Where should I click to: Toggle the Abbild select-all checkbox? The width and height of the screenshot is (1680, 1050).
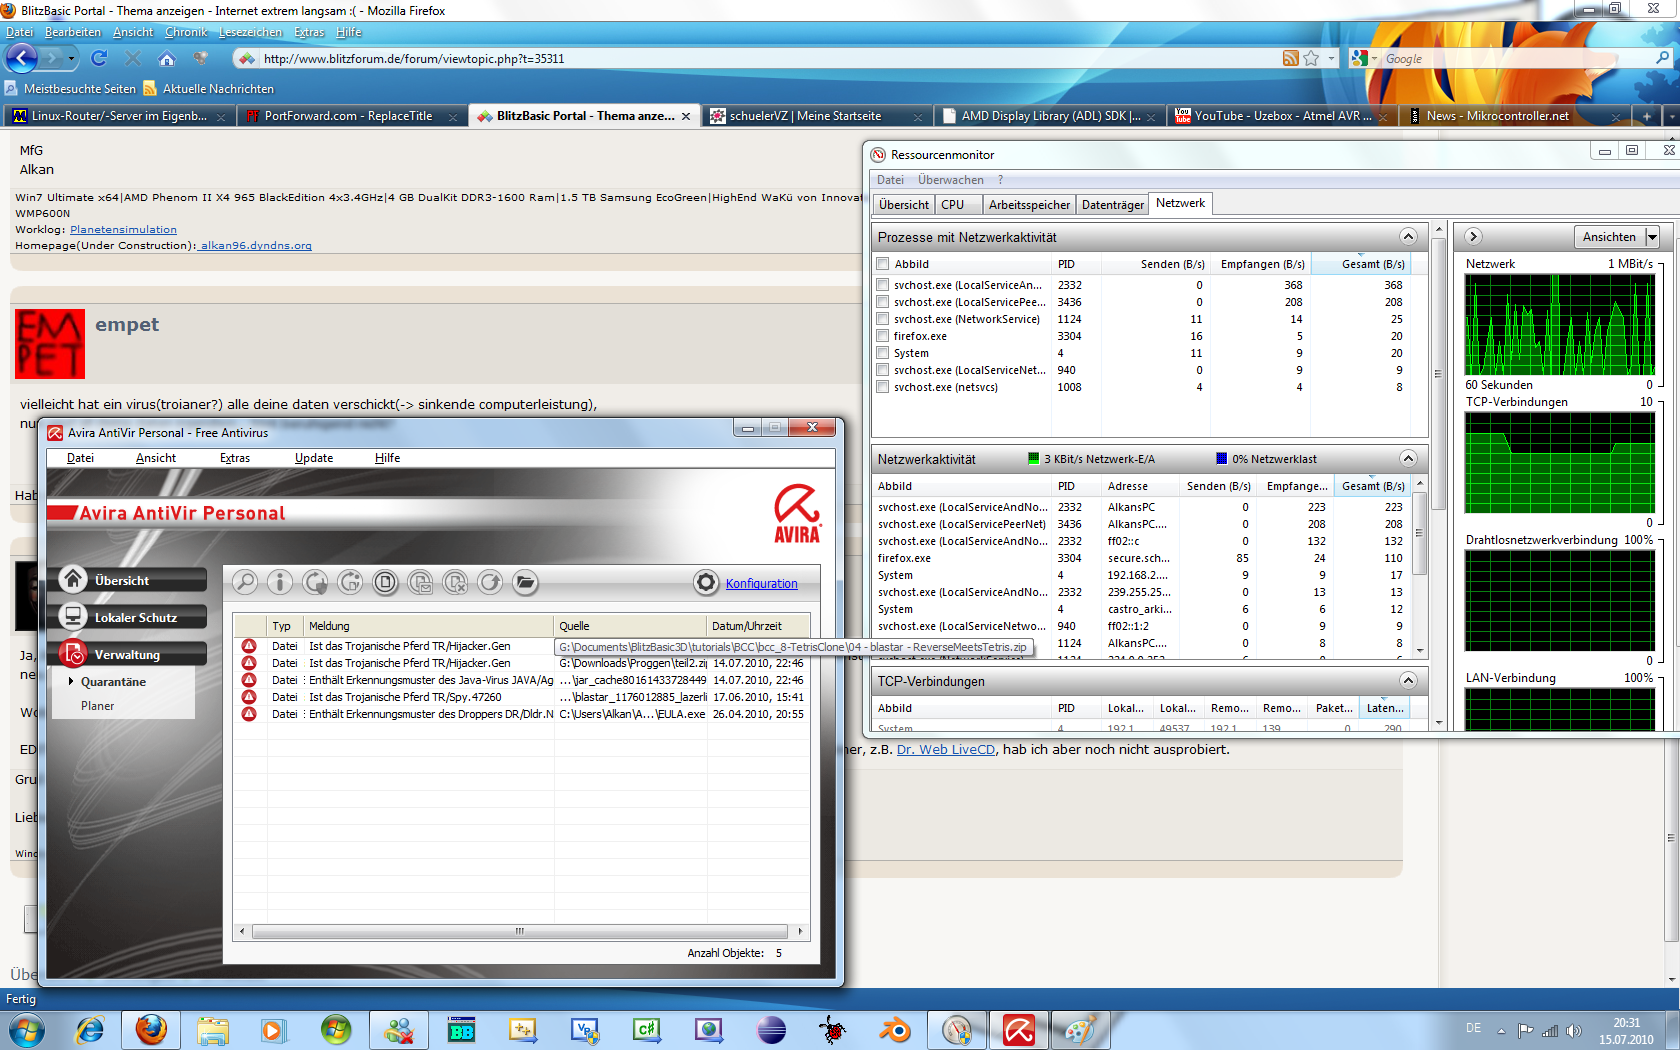pyautogui.click(x=882, y=264)
